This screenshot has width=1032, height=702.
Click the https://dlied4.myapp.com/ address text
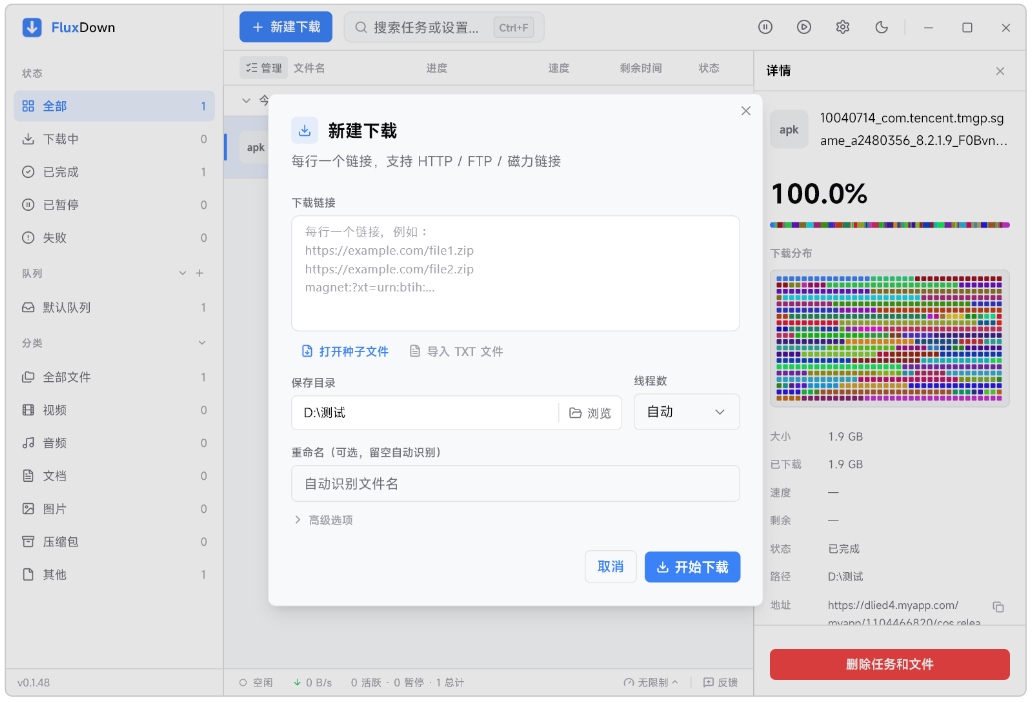point(892,605)
